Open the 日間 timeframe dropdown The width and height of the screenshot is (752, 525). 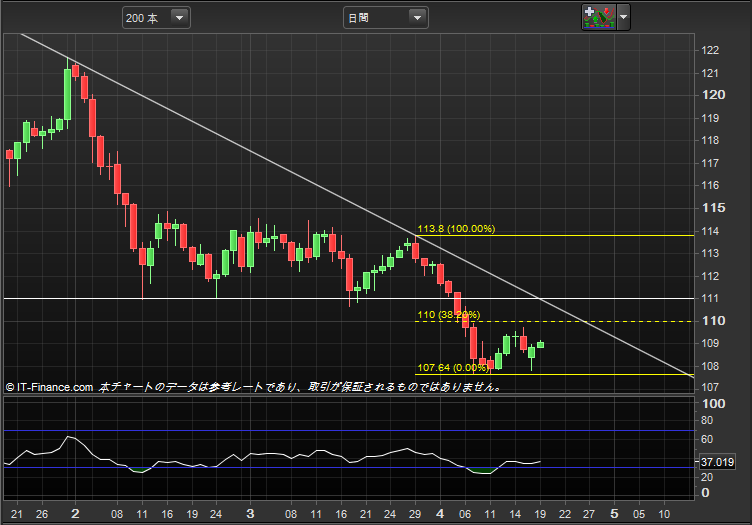tap(386, 18)
